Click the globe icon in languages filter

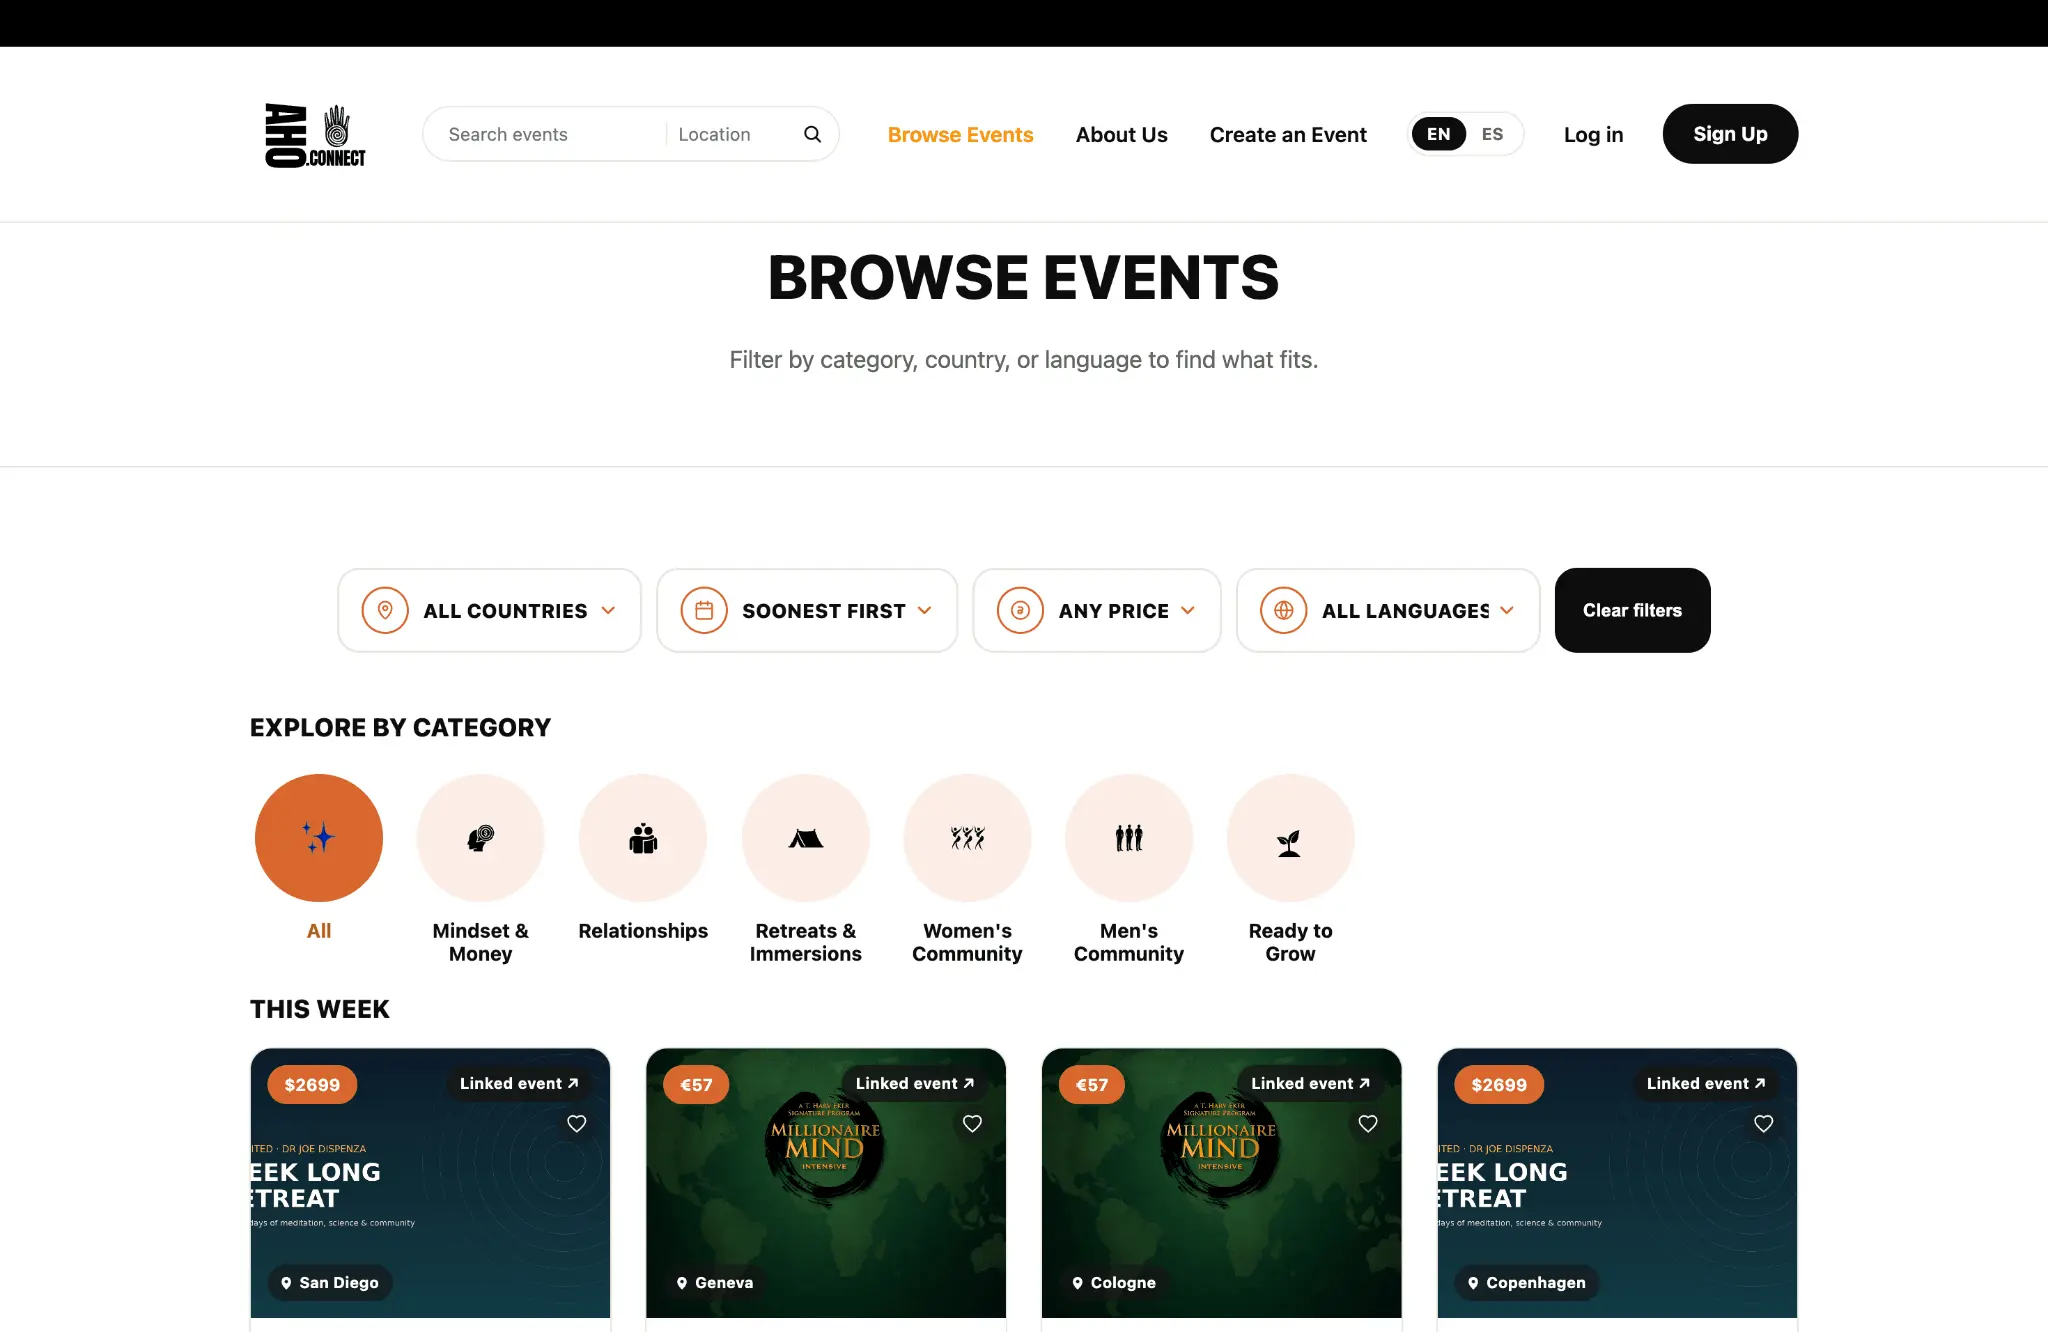click(x=1284, y=610)
